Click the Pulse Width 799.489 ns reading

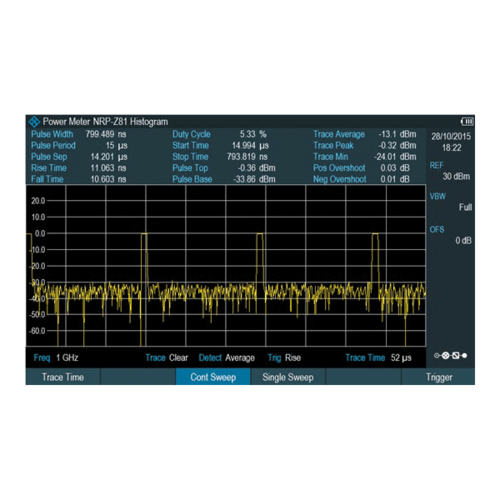79,134
